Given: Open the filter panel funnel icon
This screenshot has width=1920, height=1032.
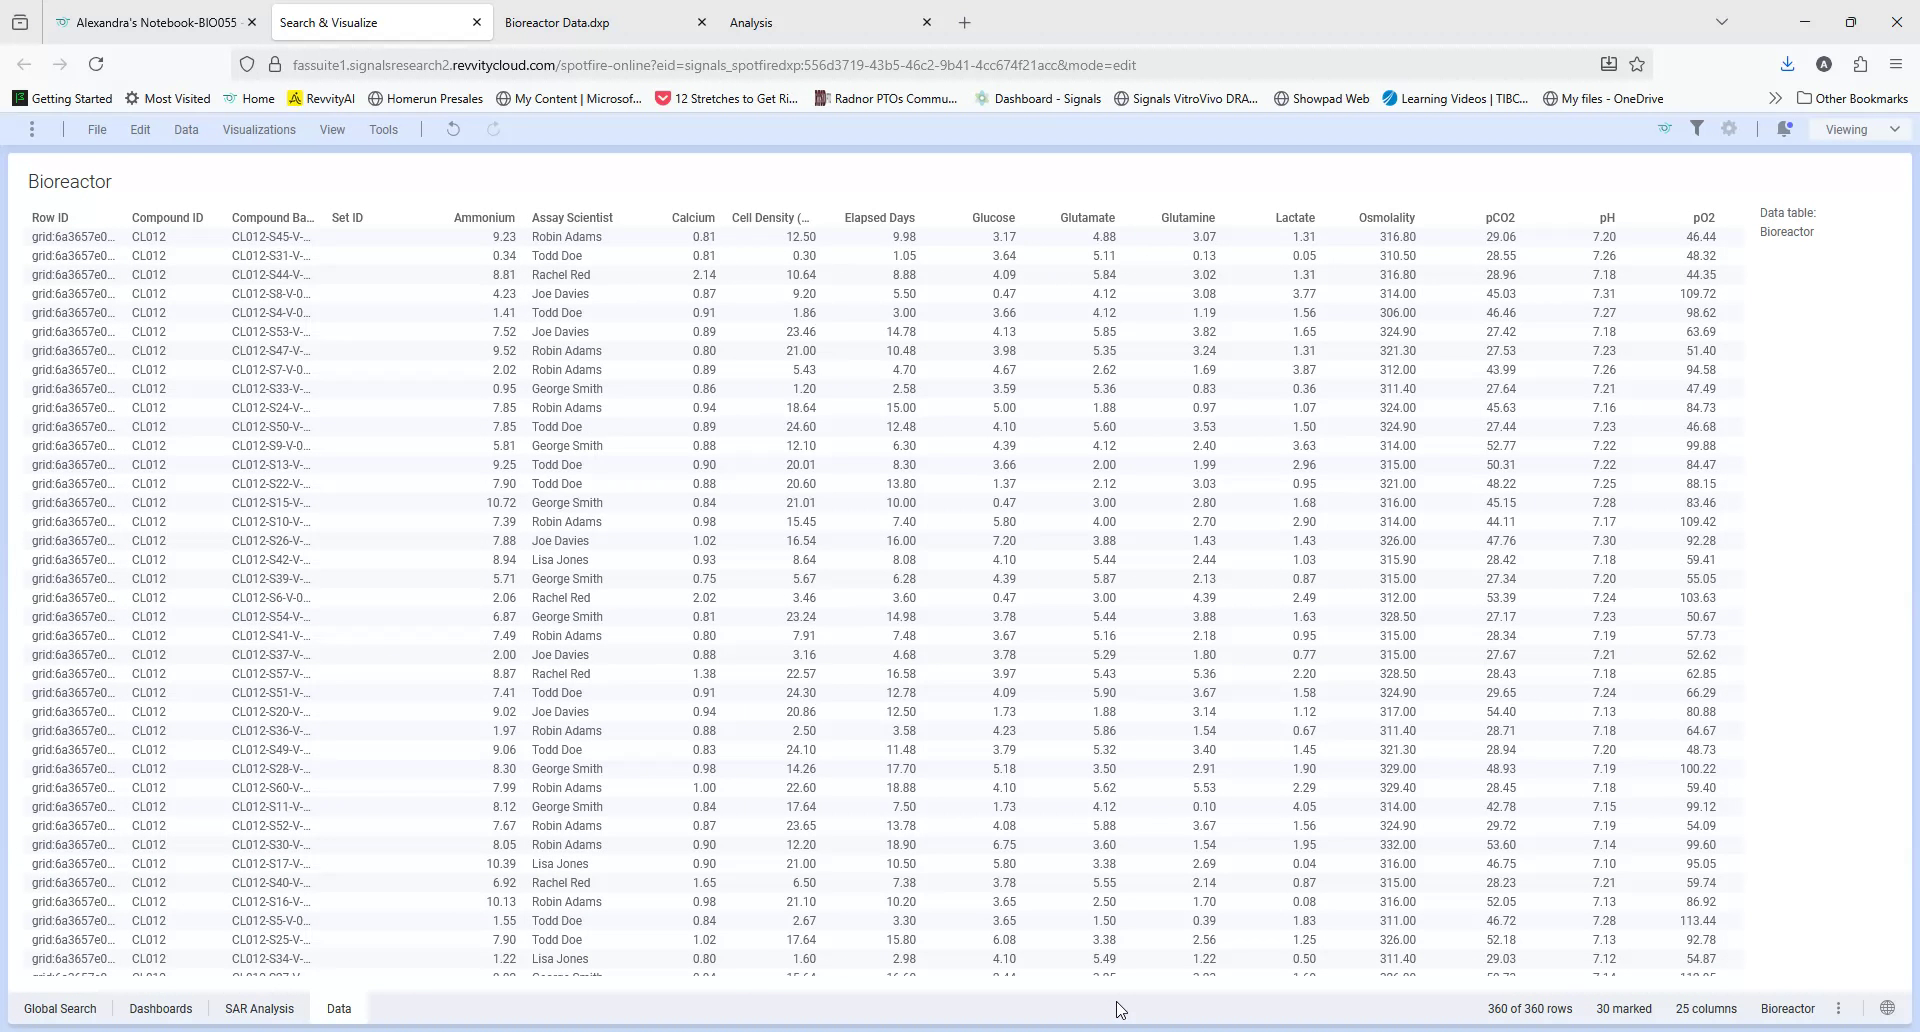Looking at the screenshot, I should point(1697,129).
